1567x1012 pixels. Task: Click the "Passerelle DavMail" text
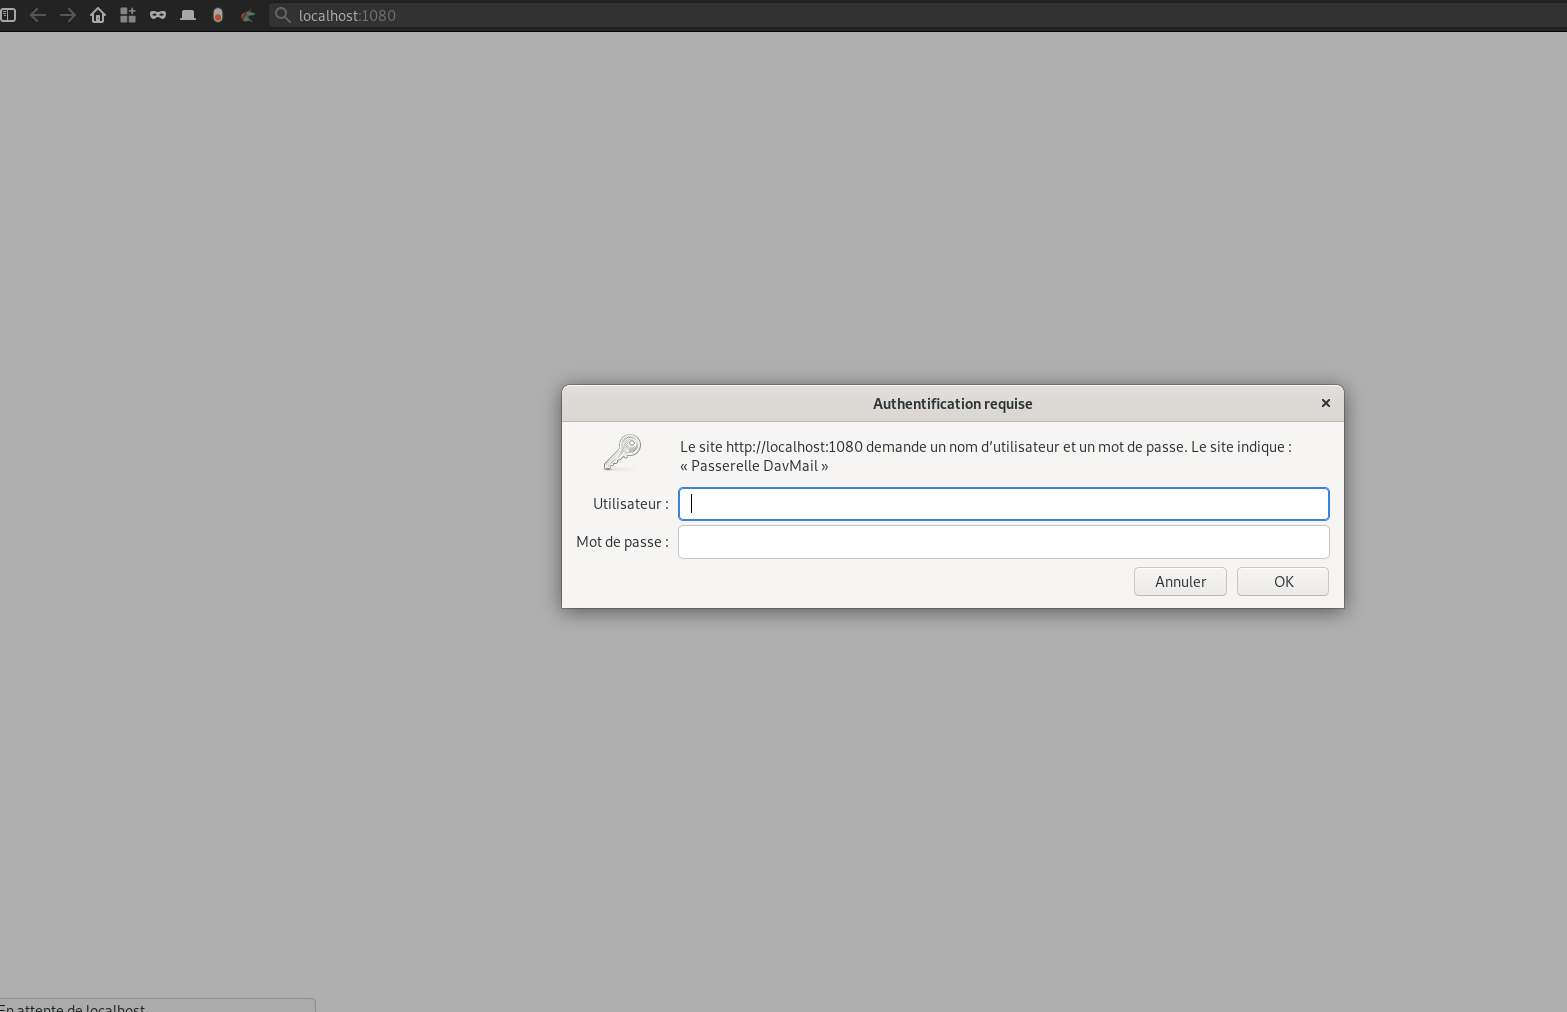[754, 466]
